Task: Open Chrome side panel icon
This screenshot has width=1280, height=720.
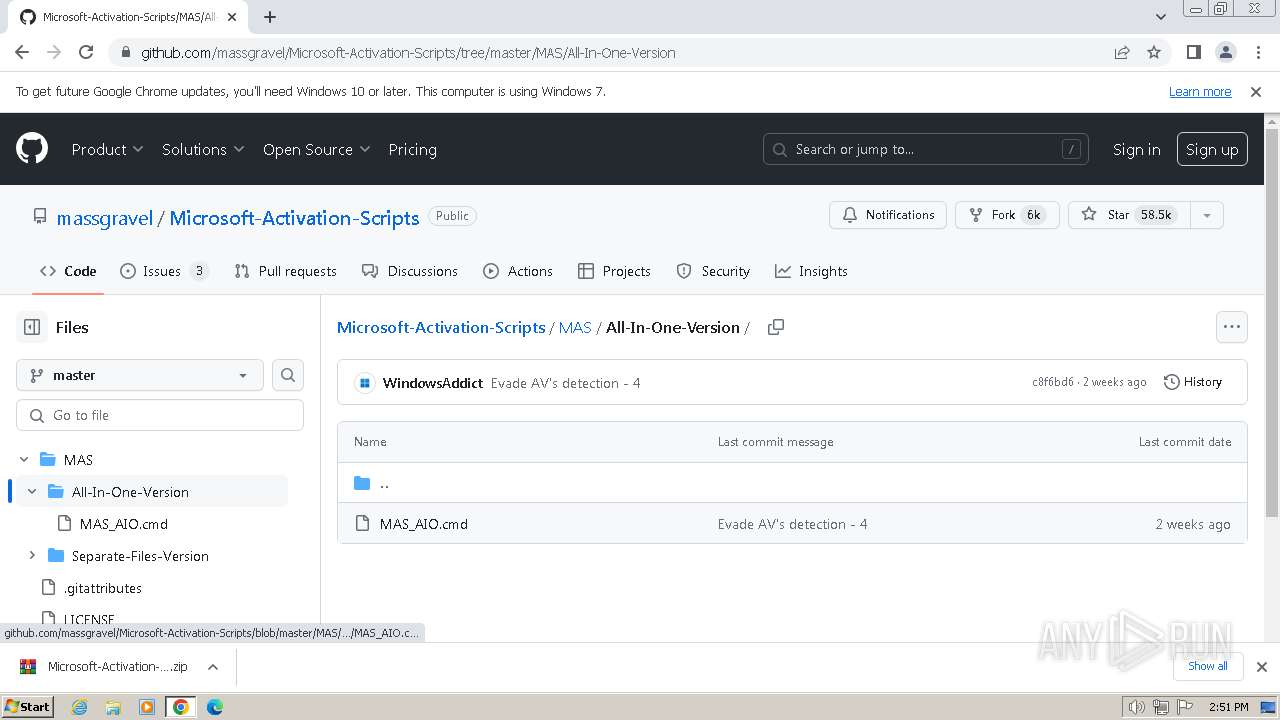Action: (x=1193, y=52)
